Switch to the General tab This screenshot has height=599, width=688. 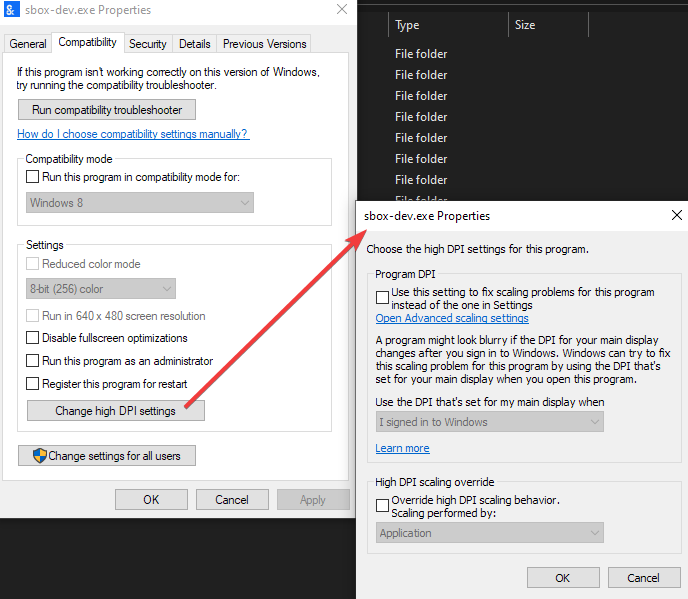28,44
